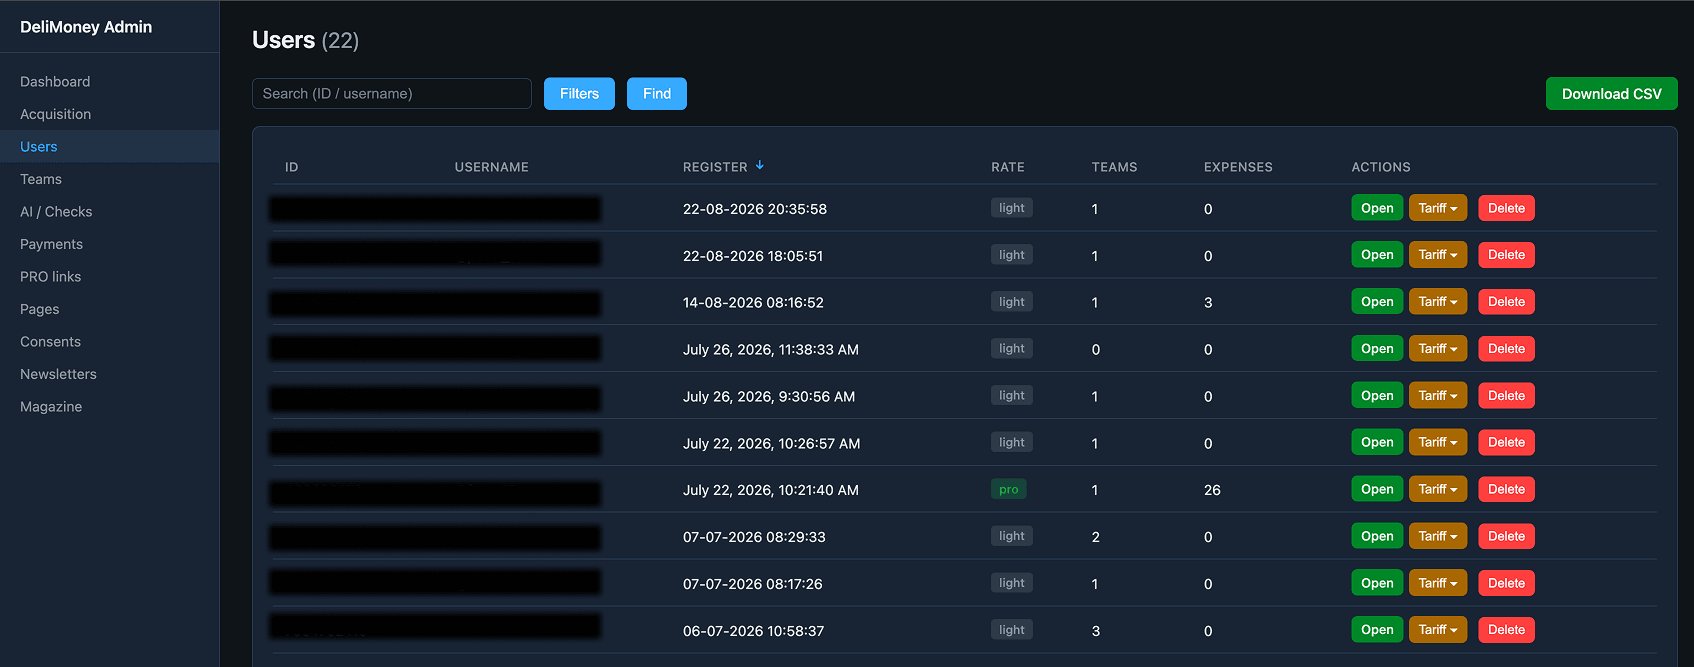Click the TEAMS column header
The image size is (1694, 667).
[x=1114, y=167]
